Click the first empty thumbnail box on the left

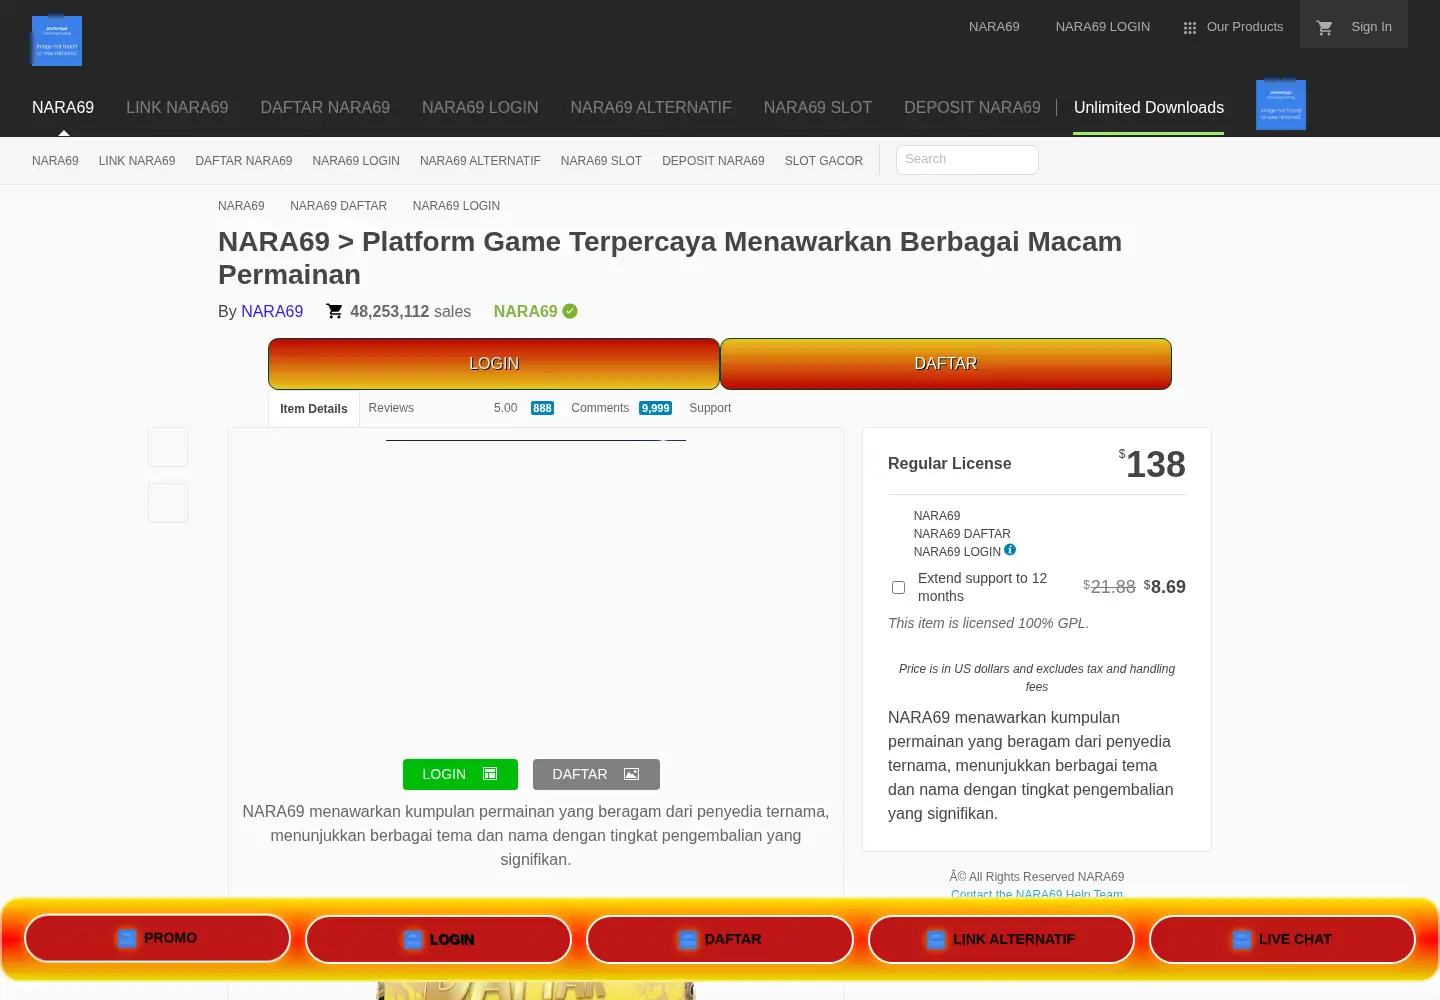(168, 447)
